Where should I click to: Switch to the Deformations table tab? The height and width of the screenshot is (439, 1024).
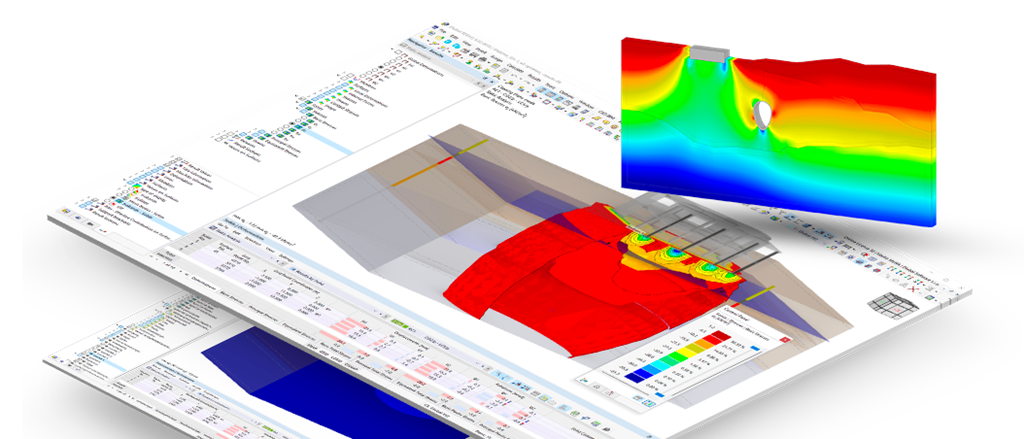click(204, 284)
